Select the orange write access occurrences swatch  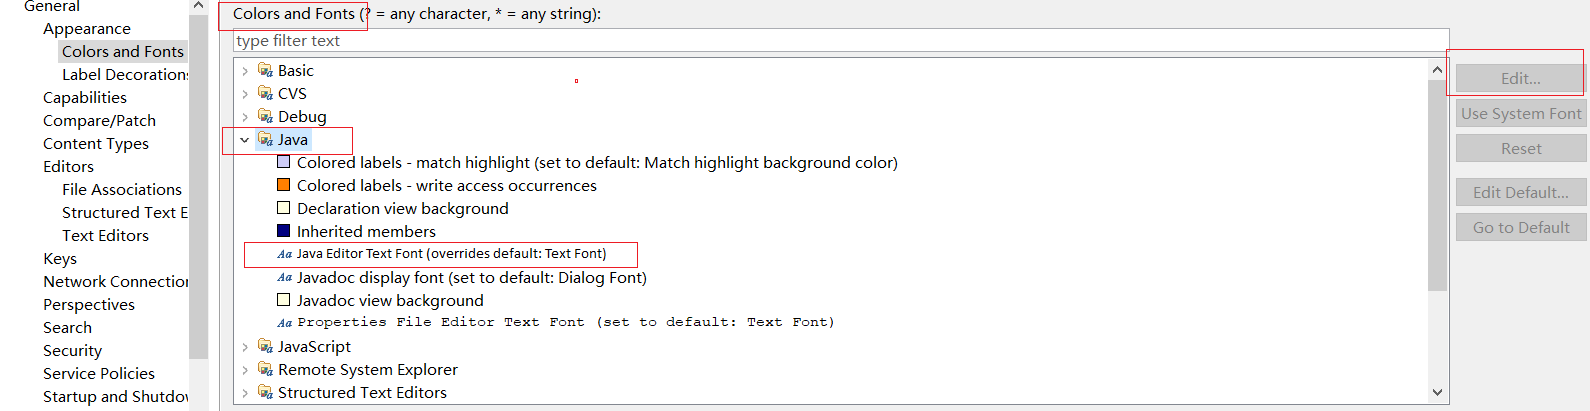pos(283,185)
